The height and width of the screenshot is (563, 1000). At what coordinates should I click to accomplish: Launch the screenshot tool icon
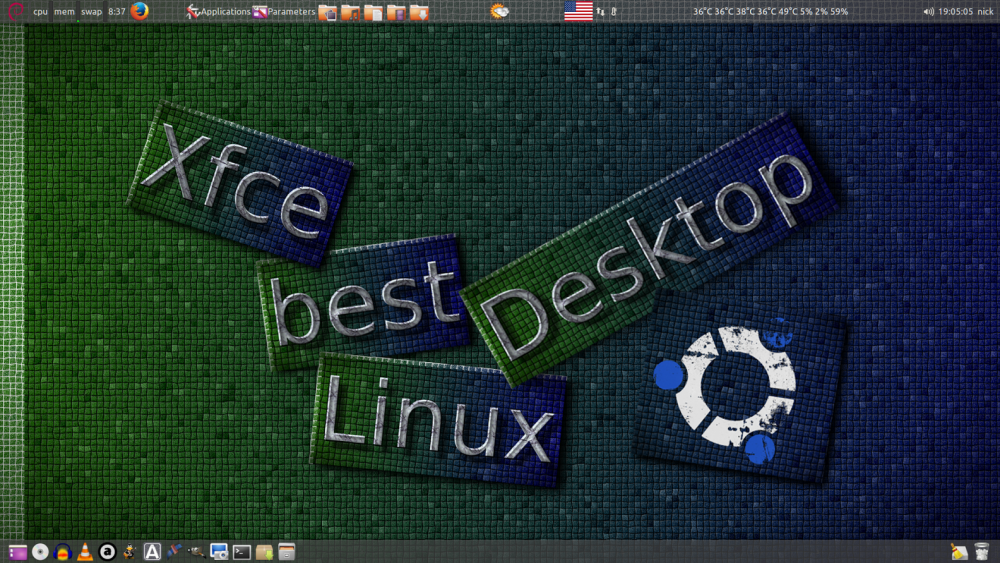click(x=219, y=552)
